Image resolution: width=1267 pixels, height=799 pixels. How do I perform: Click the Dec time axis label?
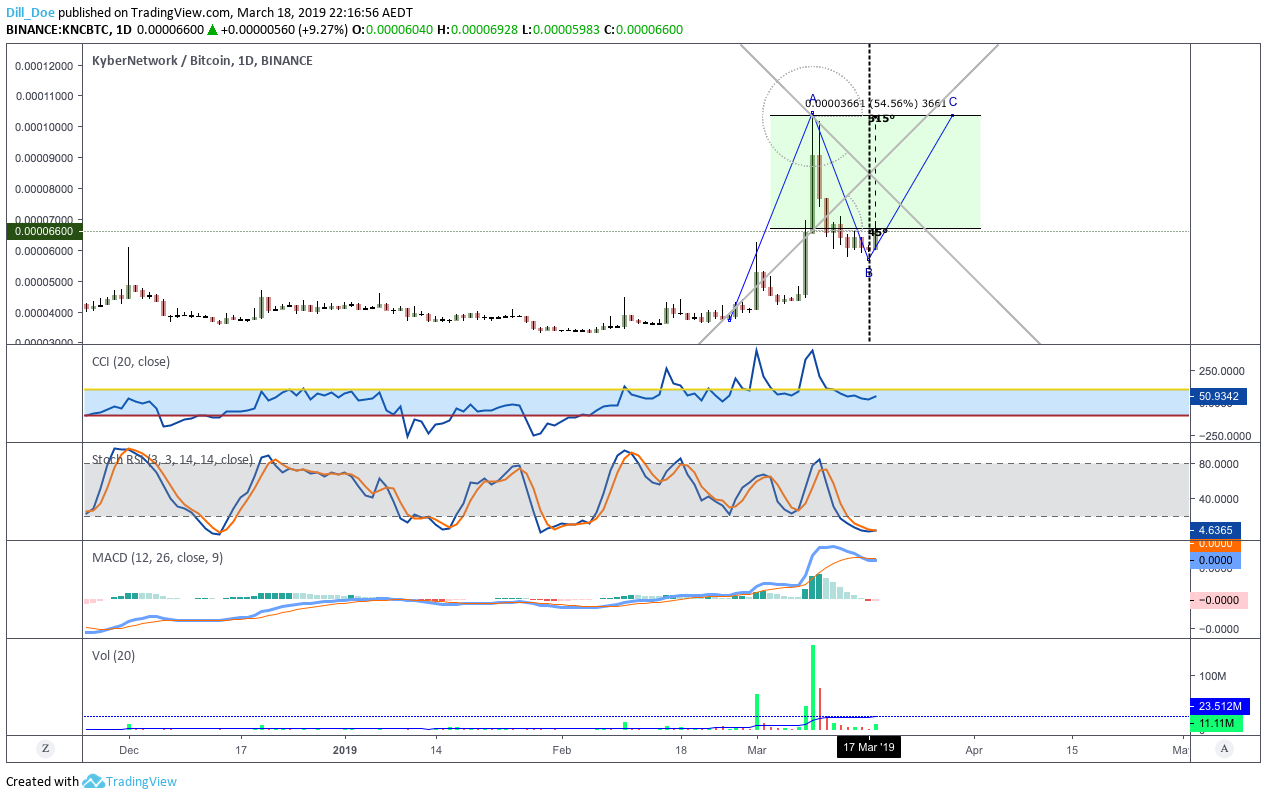pyautogui.click(x=128, y=748)
